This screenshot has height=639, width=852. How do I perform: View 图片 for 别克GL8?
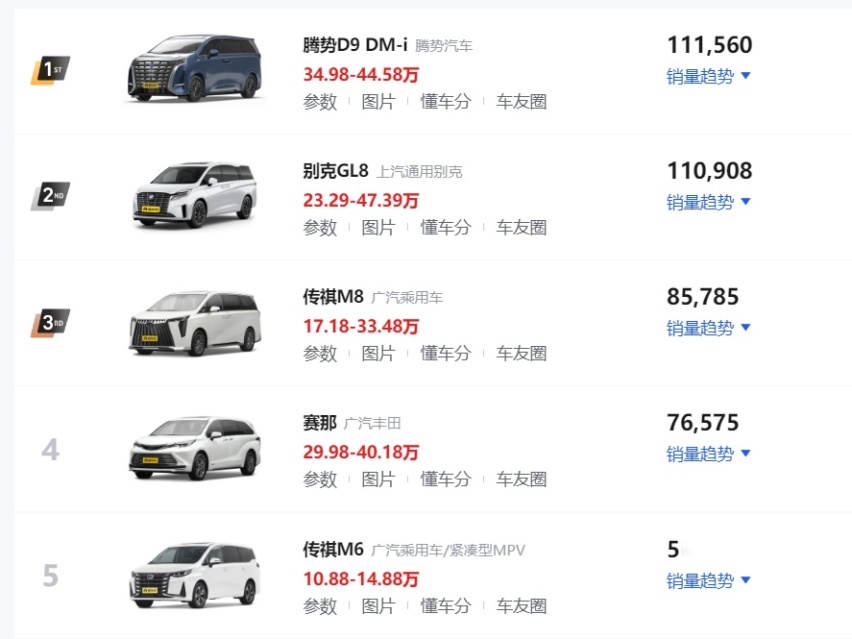pyautogui.click(x=378, y=228)
